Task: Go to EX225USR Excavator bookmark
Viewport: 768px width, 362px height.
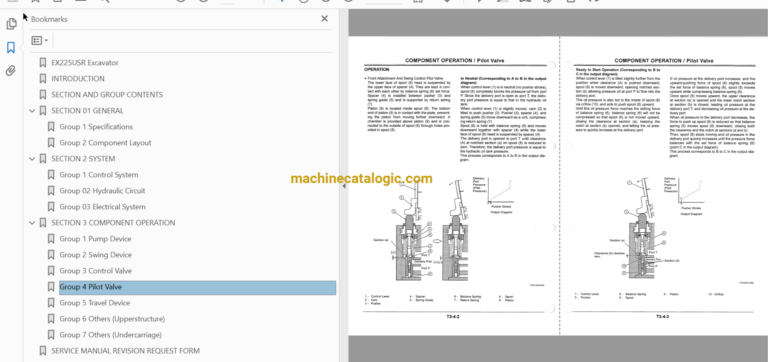Action: coord(85,63)
